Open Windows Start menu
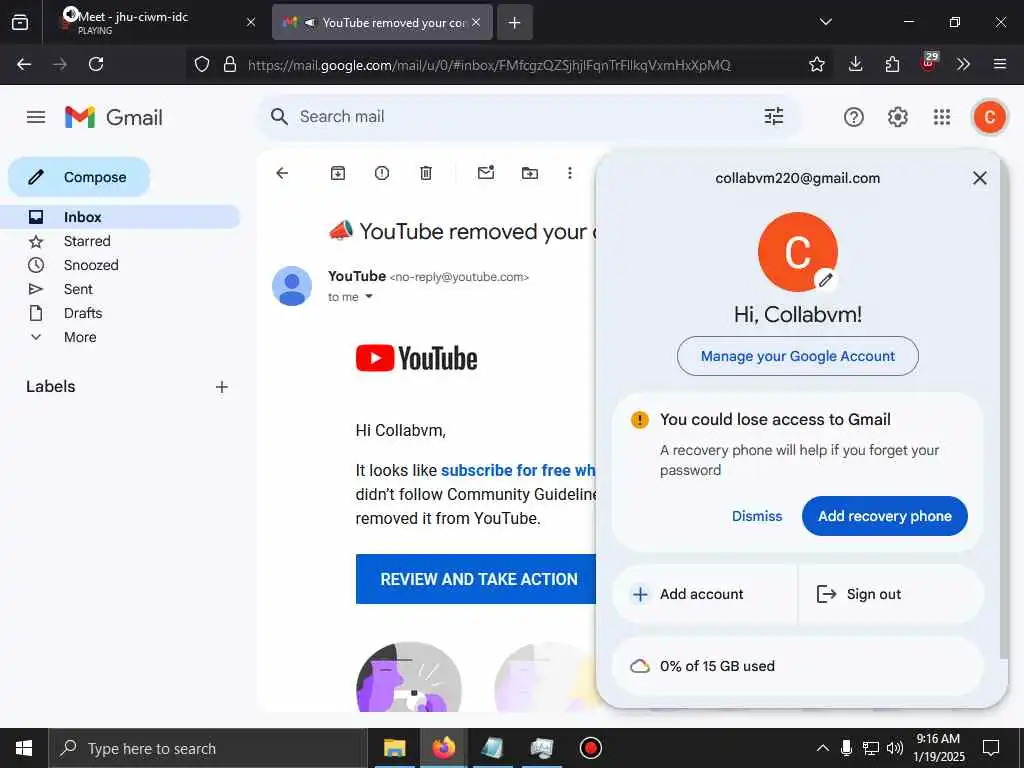This screenshot has height=768, width=1024. (24, 748)
